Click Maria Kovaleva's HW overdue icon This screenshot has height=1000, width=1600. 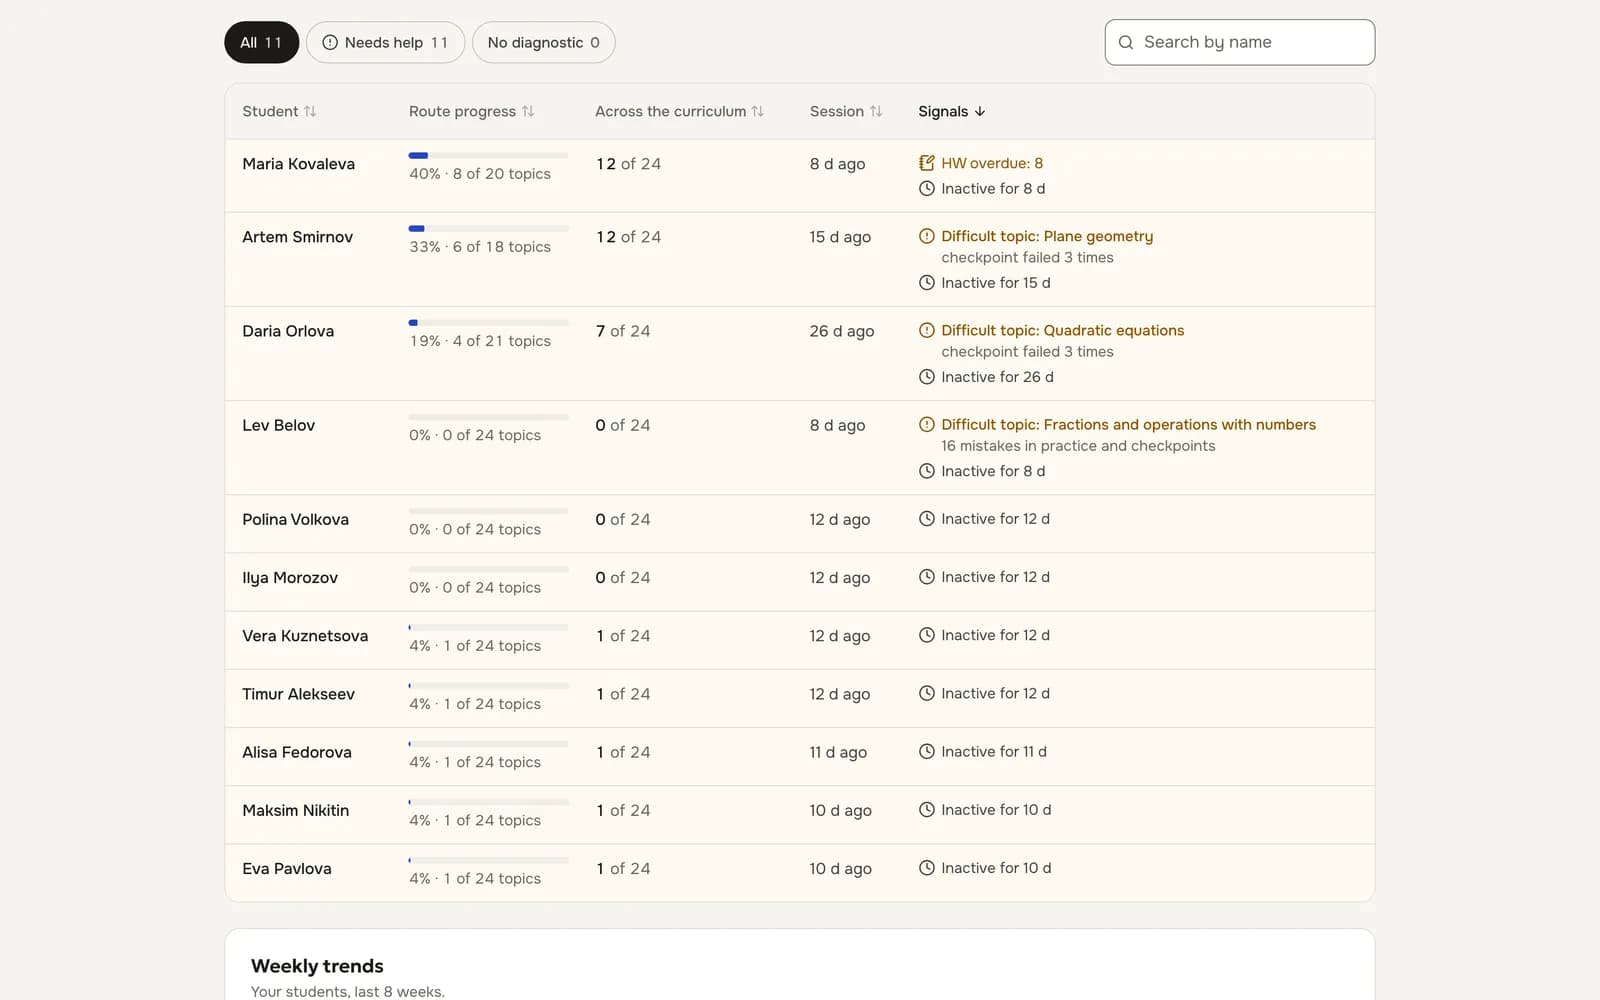927,163
